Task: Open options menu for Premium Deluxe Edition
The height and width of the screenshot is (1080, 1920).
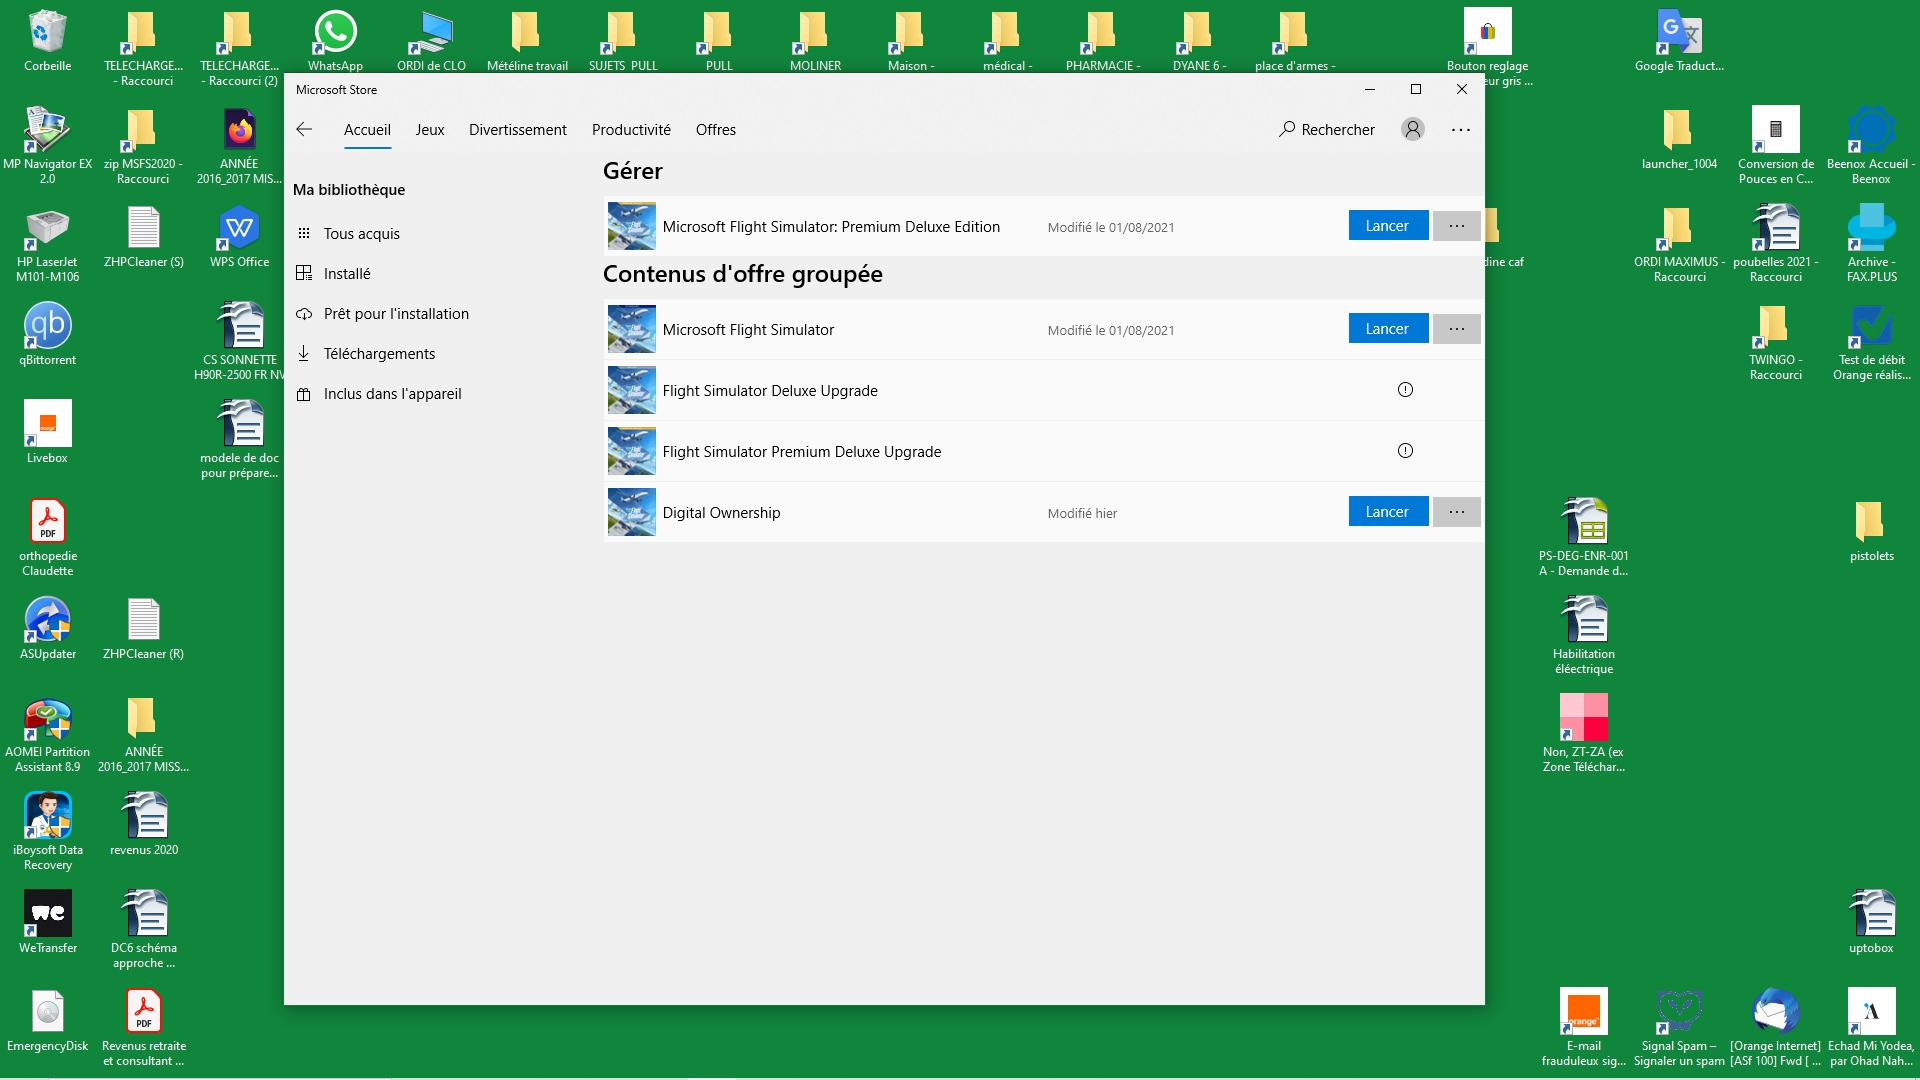Action: pyautogui.click(x=1457, y=226)
